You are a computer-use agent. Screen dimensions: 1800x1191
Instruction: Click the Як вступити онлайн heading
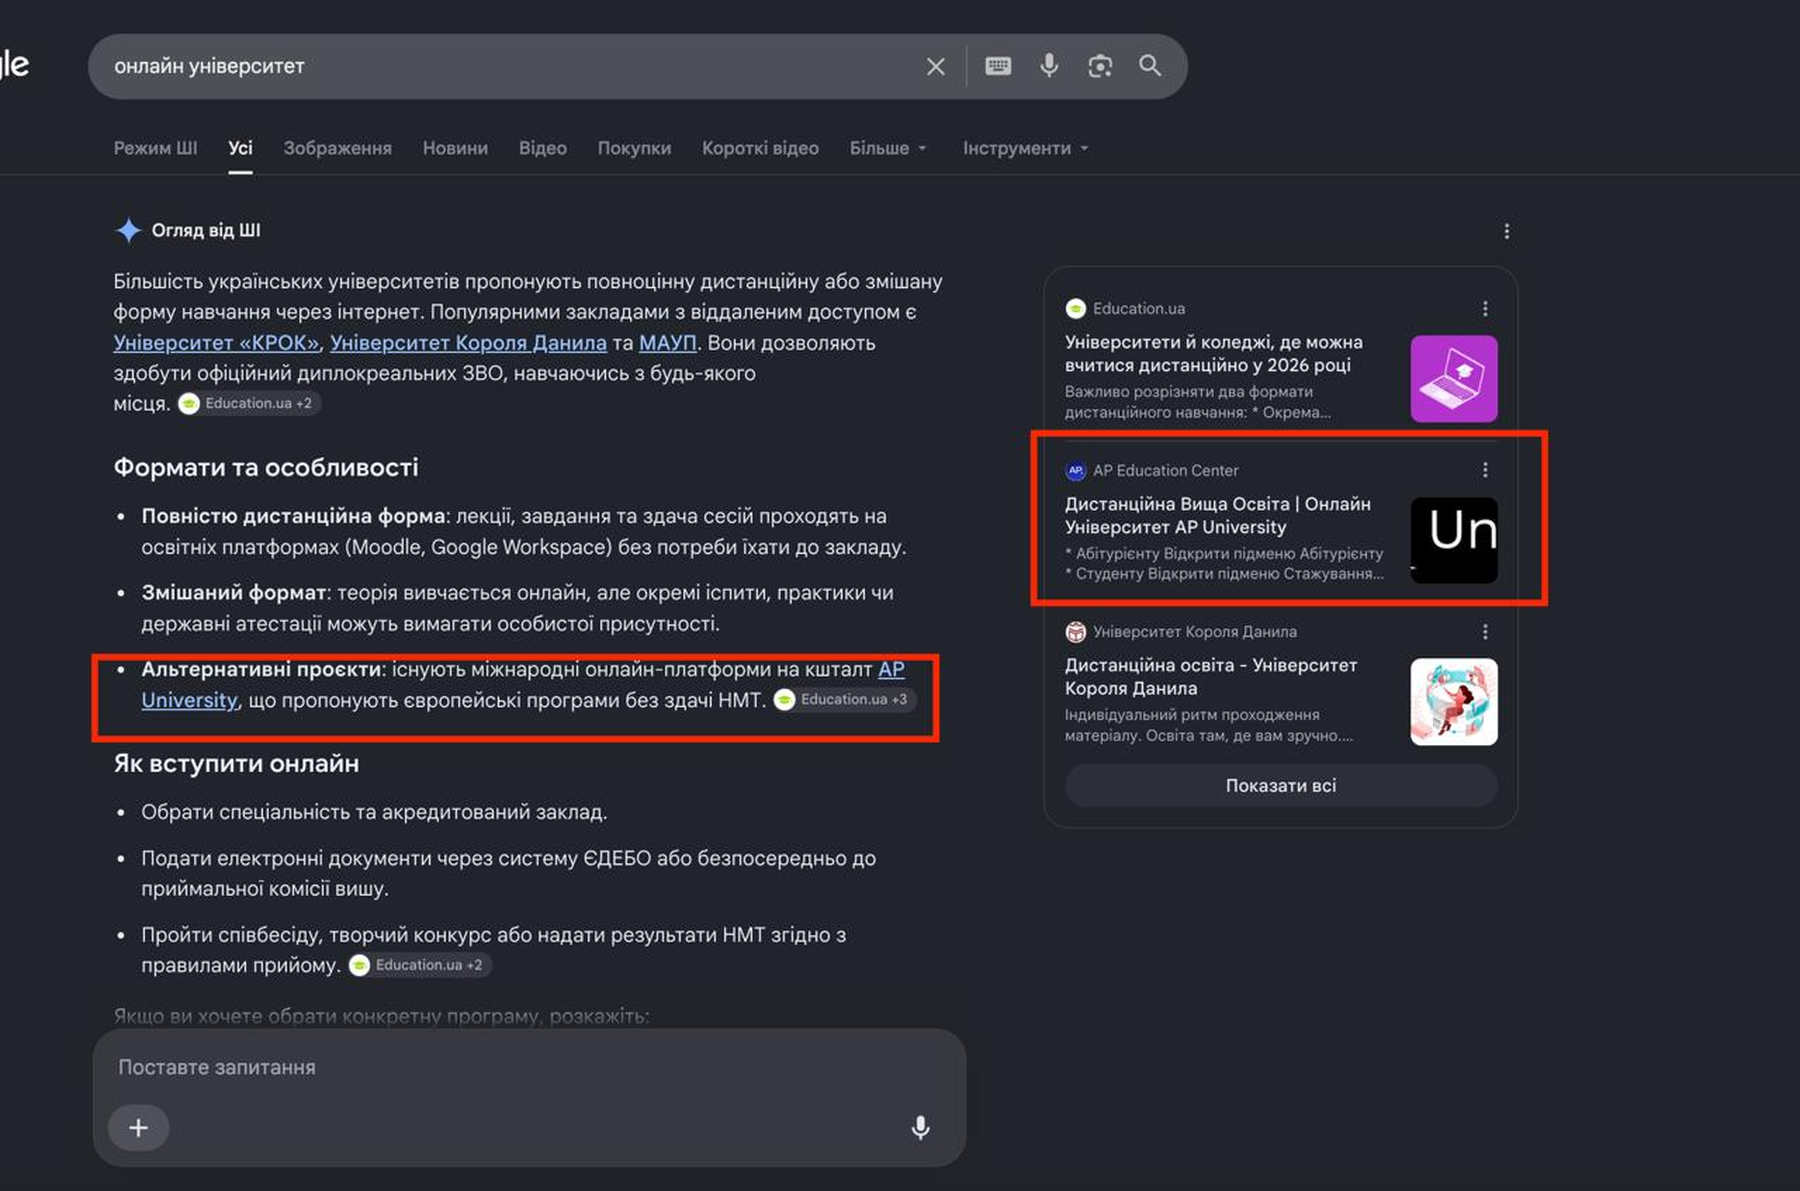point(236,763)
